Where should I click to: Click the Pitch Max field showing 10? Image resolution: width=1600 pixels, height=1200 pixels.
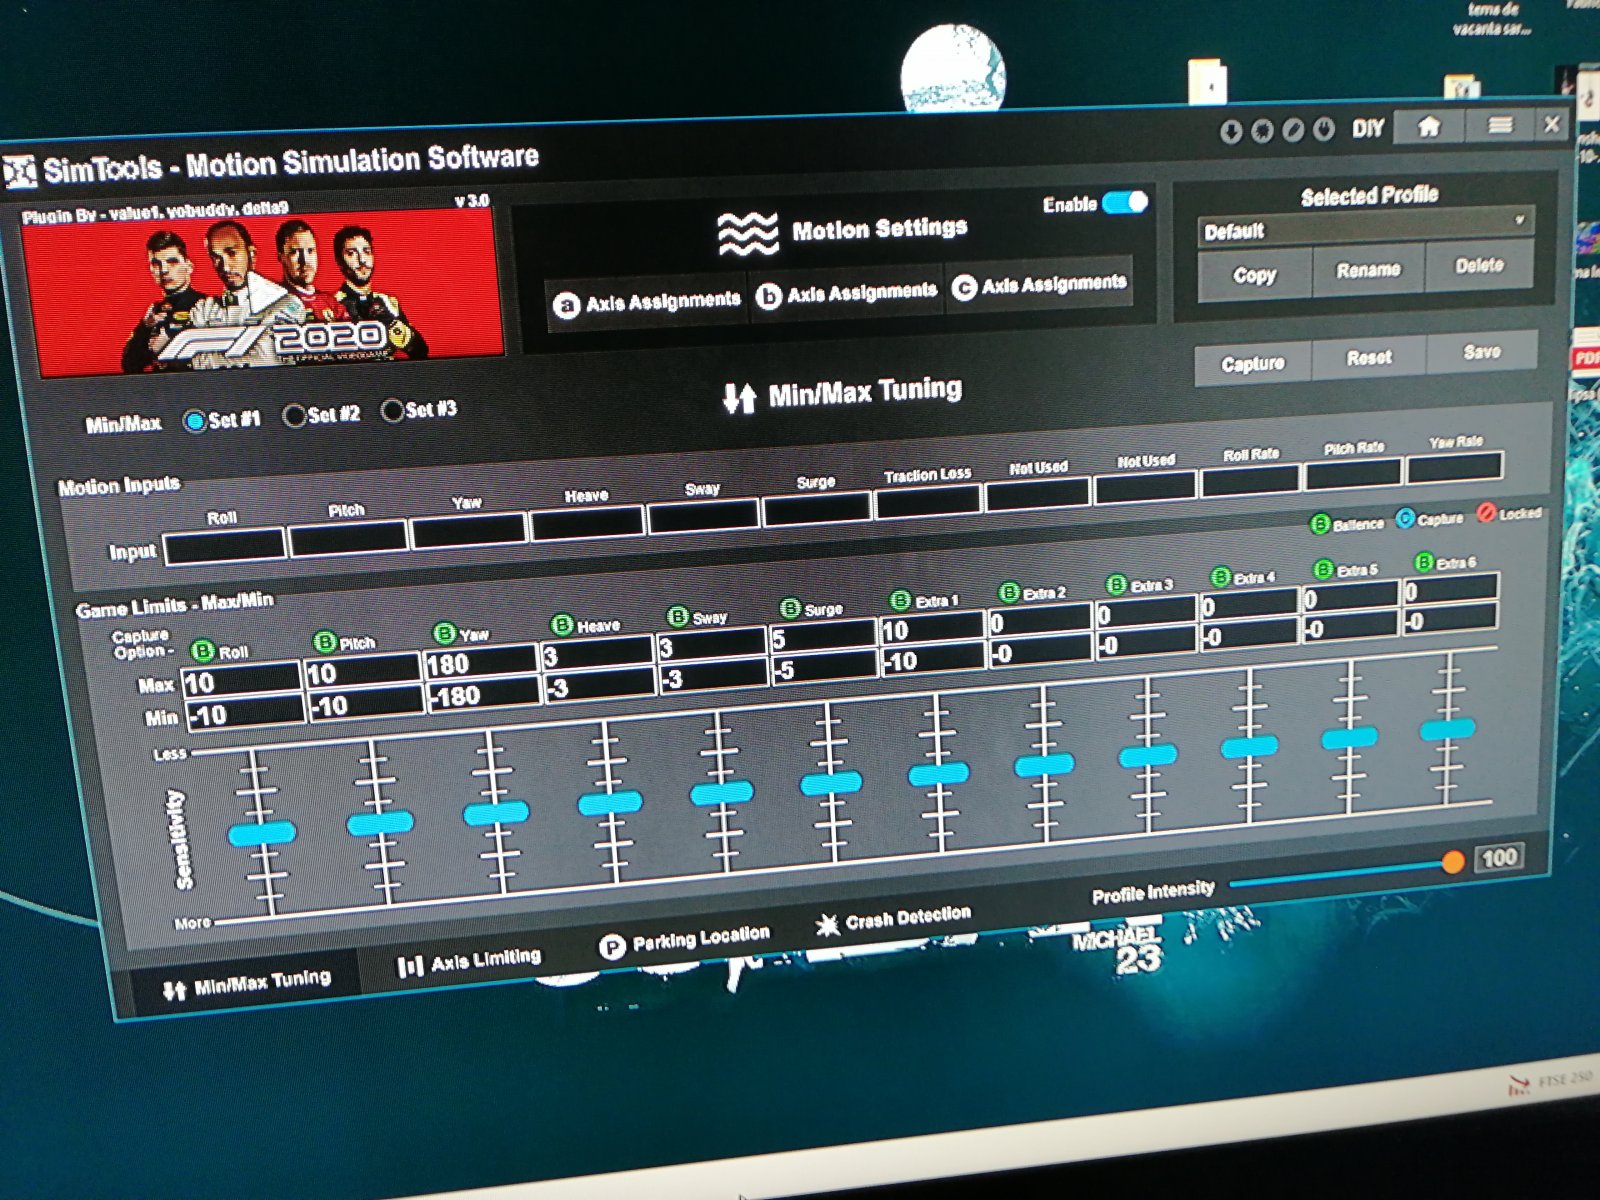click(362, 671)
